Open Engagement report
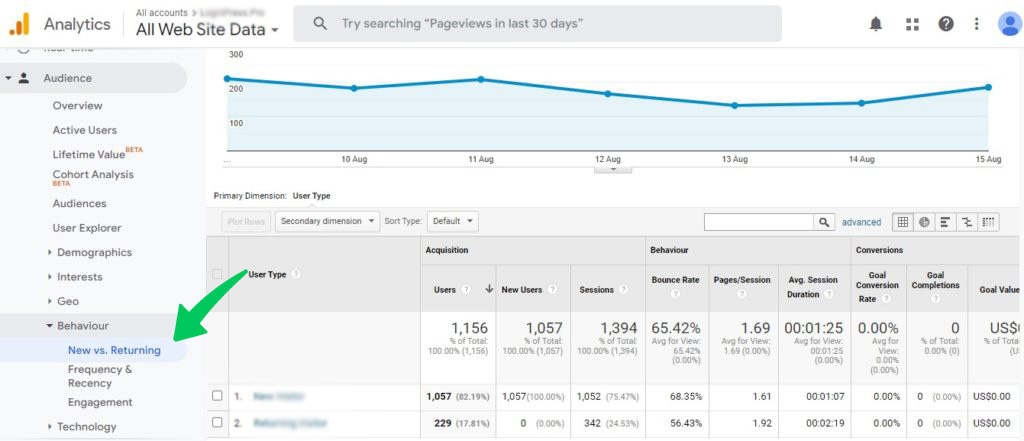The width and height of the screenshot is (1024, 441). [100, 402]
